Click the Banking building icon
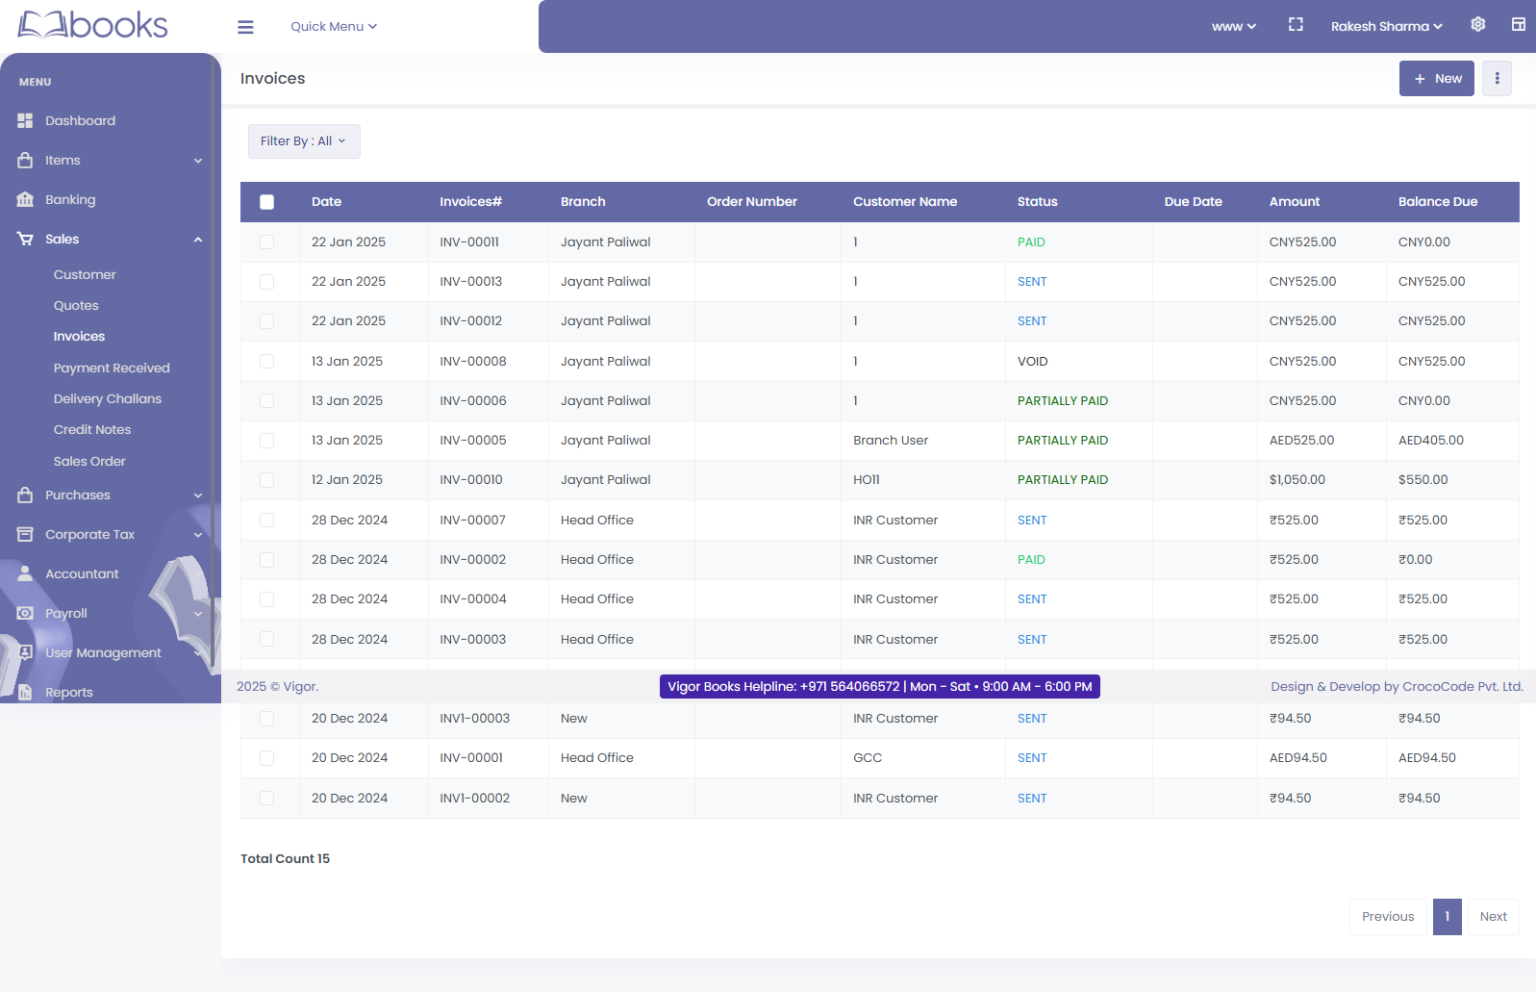This screenshot has height=992, width=1536. click(x=25, y=200)
